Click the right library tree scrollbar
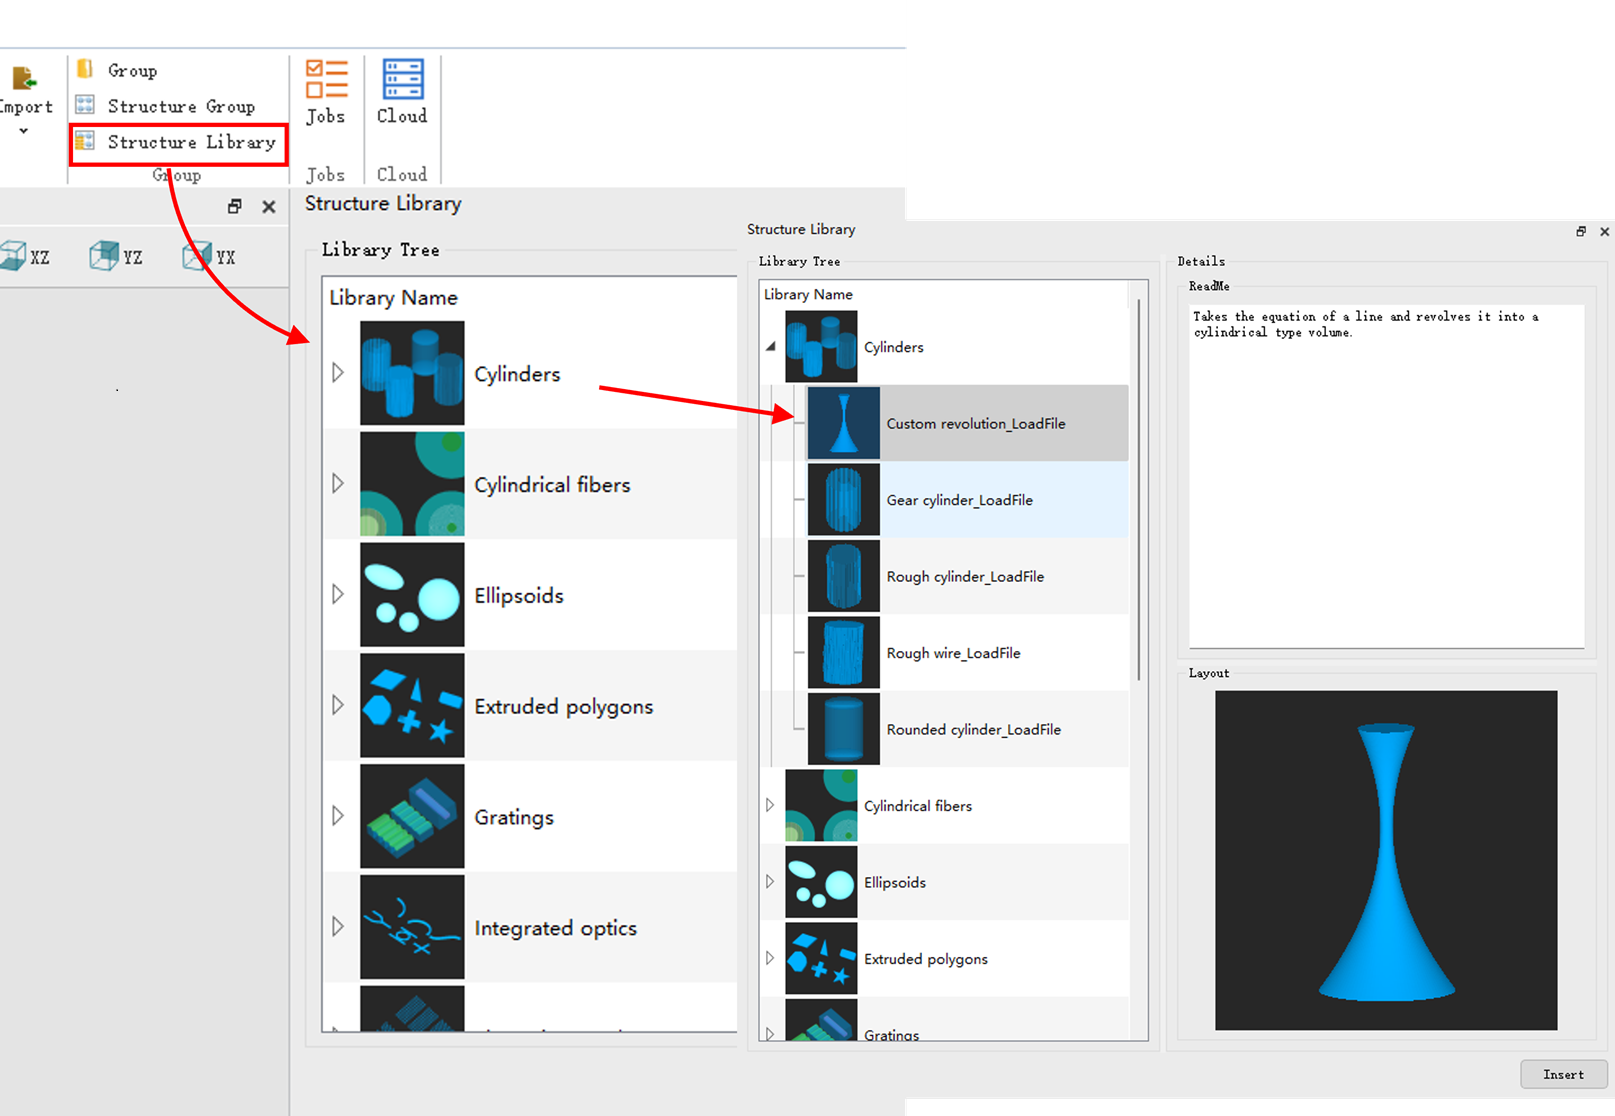This screenshot has height=1116, width=1615. tap(1138, 490)
